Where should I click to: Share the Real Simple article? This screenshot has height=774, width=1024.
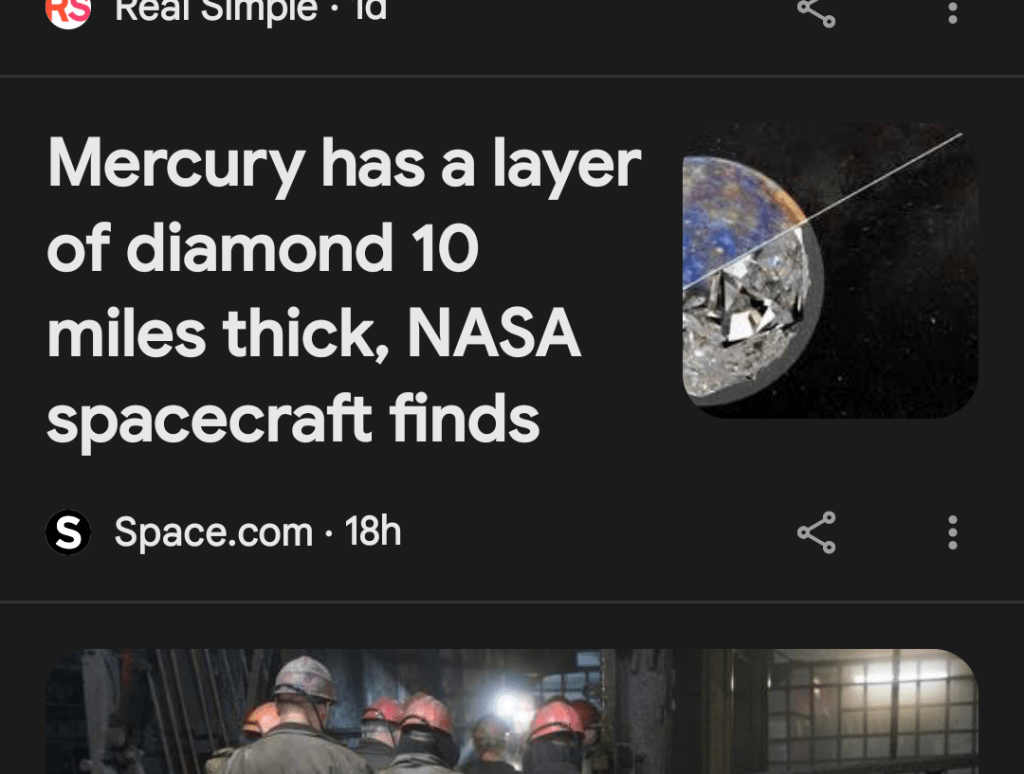[x=816, y=12]
